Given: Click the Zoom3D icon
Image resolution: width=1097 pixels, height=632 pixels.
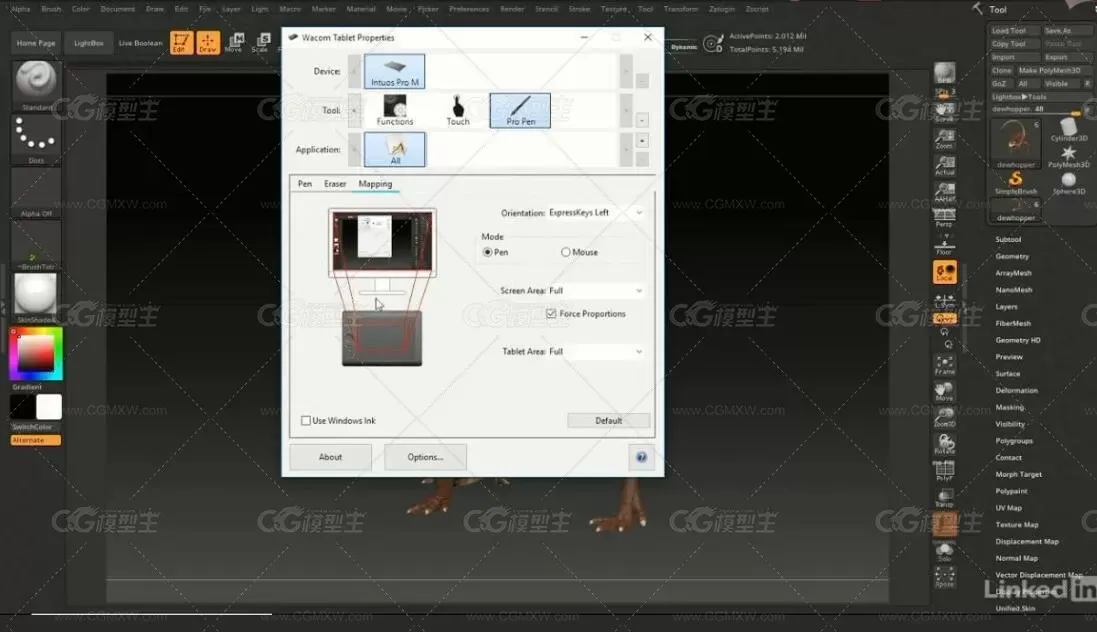Looking at the screenshot, I should click(x=944, y=418).
